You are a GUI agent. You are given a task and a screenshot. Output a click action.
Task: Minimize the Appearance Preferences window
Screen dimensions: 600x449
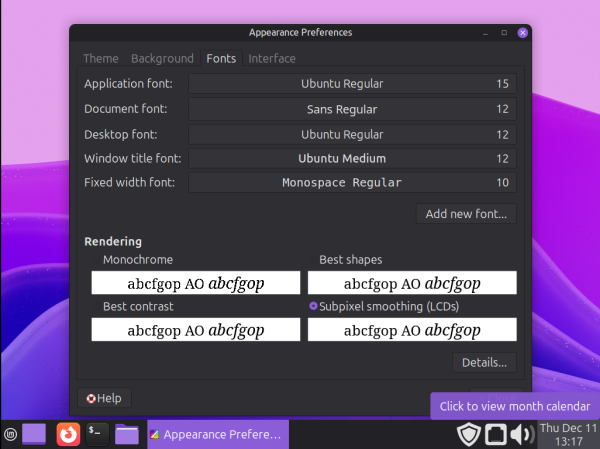[485, 33]
